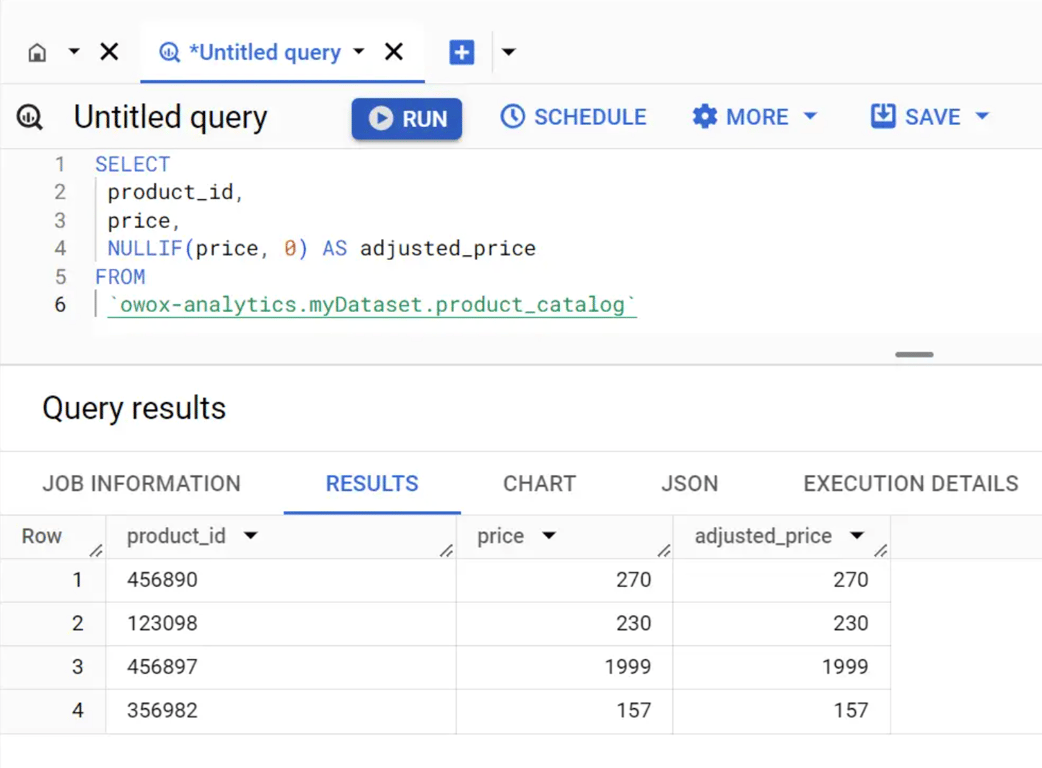The image size is (1042, 768).
Task: Click the gear icon in More
Action: 704,116
